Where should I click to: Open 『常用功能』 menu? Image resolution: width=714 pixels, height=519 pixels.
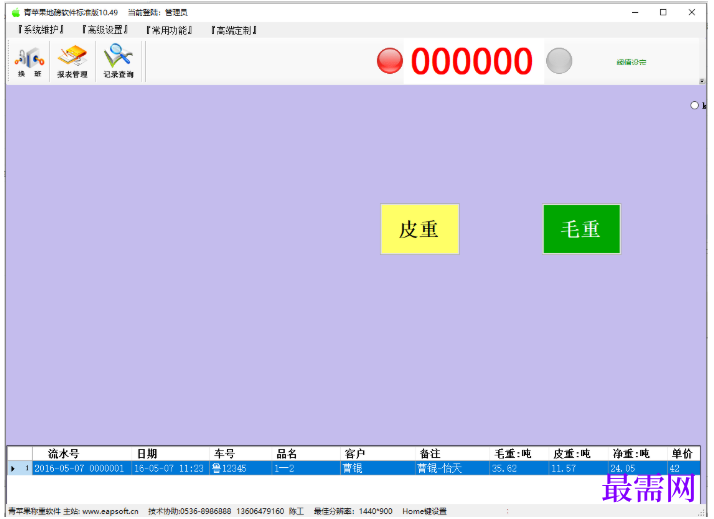(x=169, y=31)
